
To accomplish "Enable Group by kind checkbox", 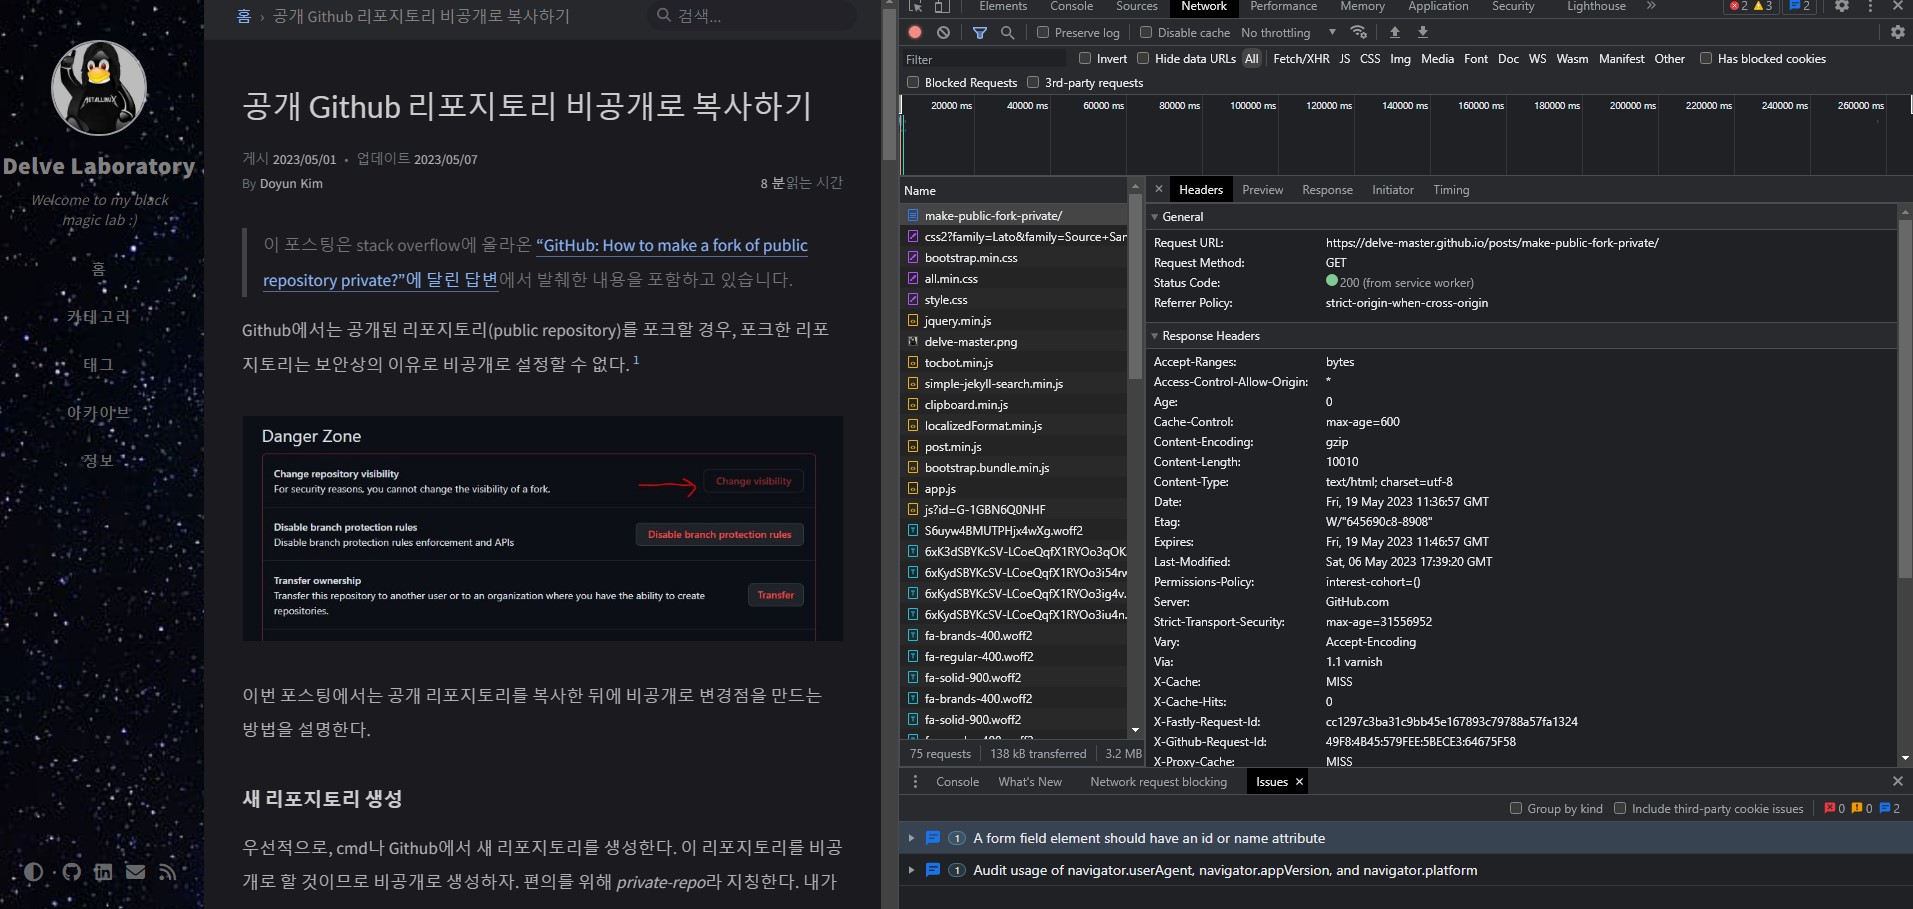I will pos(1516,808).
